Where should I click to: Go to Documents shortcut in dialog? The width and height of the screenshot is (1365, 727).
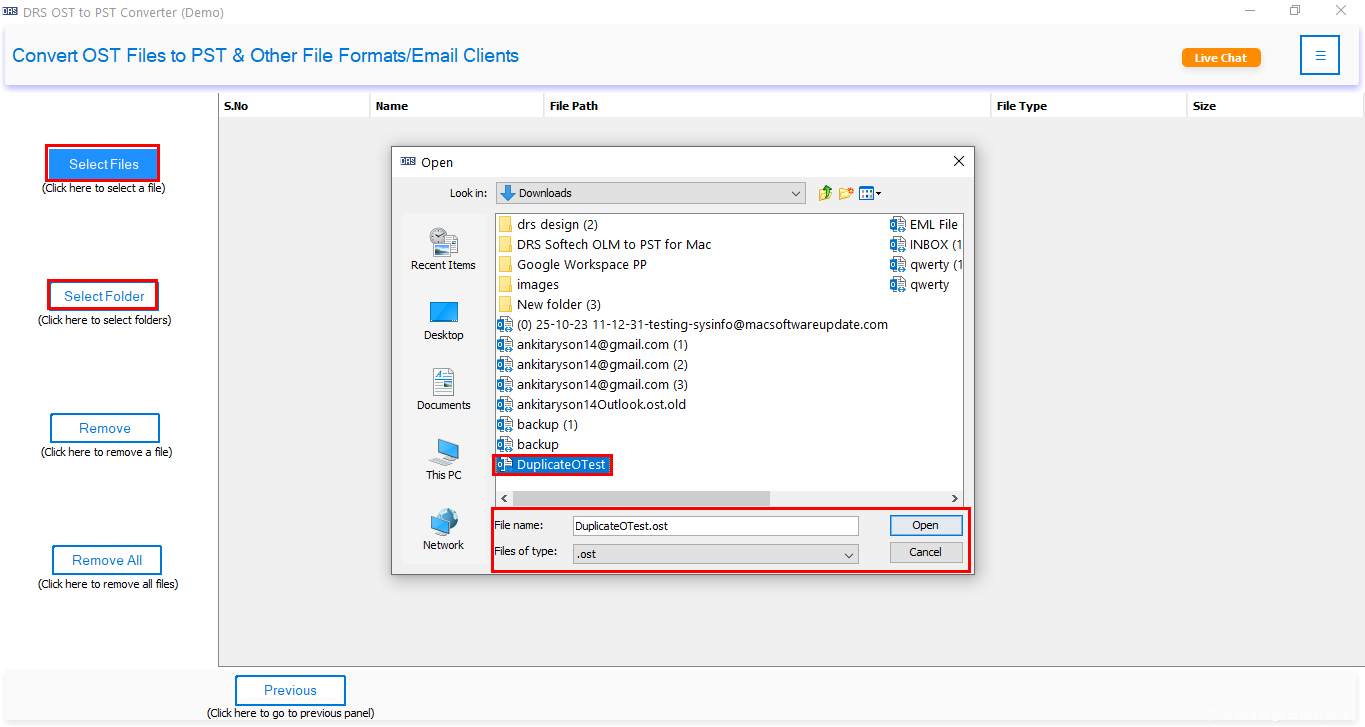click(443, 390)
